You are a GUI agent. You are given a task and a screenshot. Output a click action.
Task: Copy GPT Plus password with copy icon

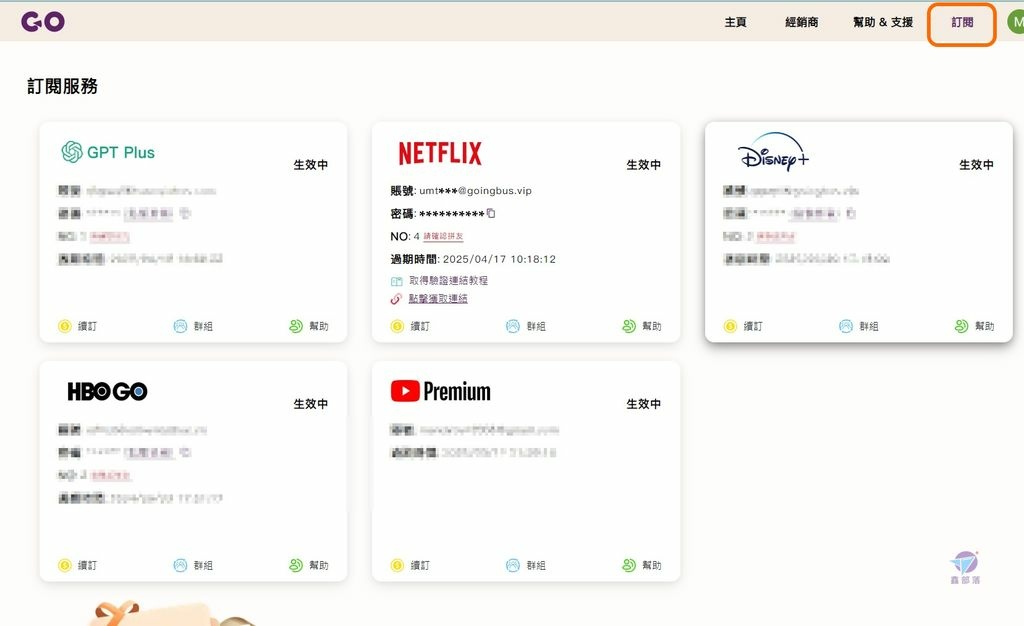coord(185,213)
